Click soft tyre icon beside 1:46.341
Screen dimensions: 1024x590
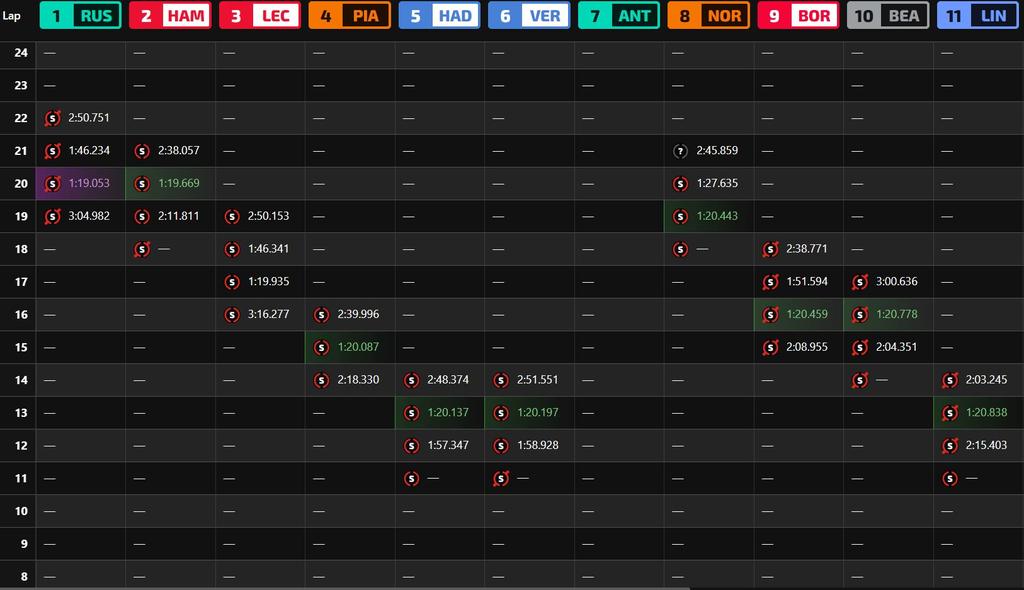point(232,249)
